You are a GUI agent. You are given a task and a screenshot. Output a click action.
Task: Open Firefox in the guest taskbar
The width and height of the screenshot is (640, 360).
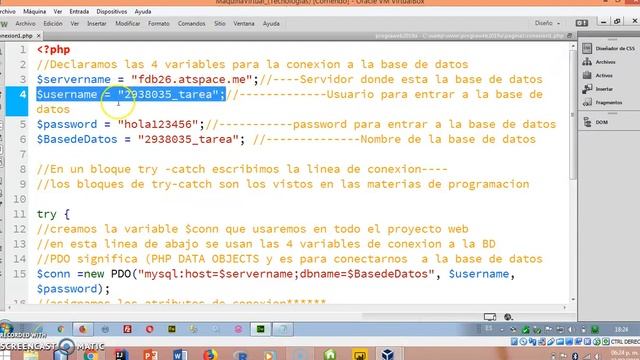83,329
